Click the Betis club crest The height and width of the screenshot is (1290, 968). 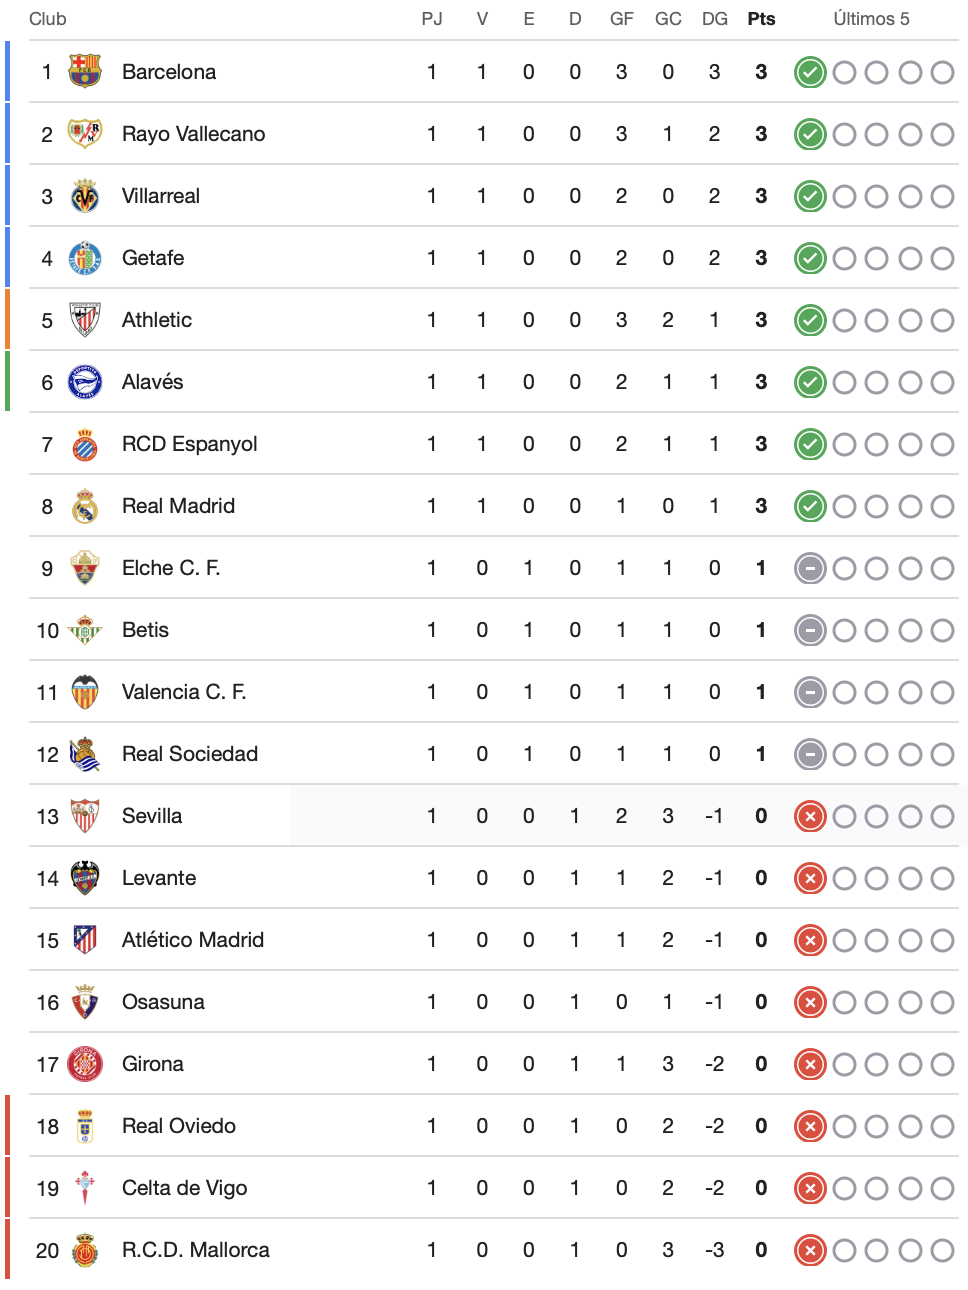pos(85,629)
